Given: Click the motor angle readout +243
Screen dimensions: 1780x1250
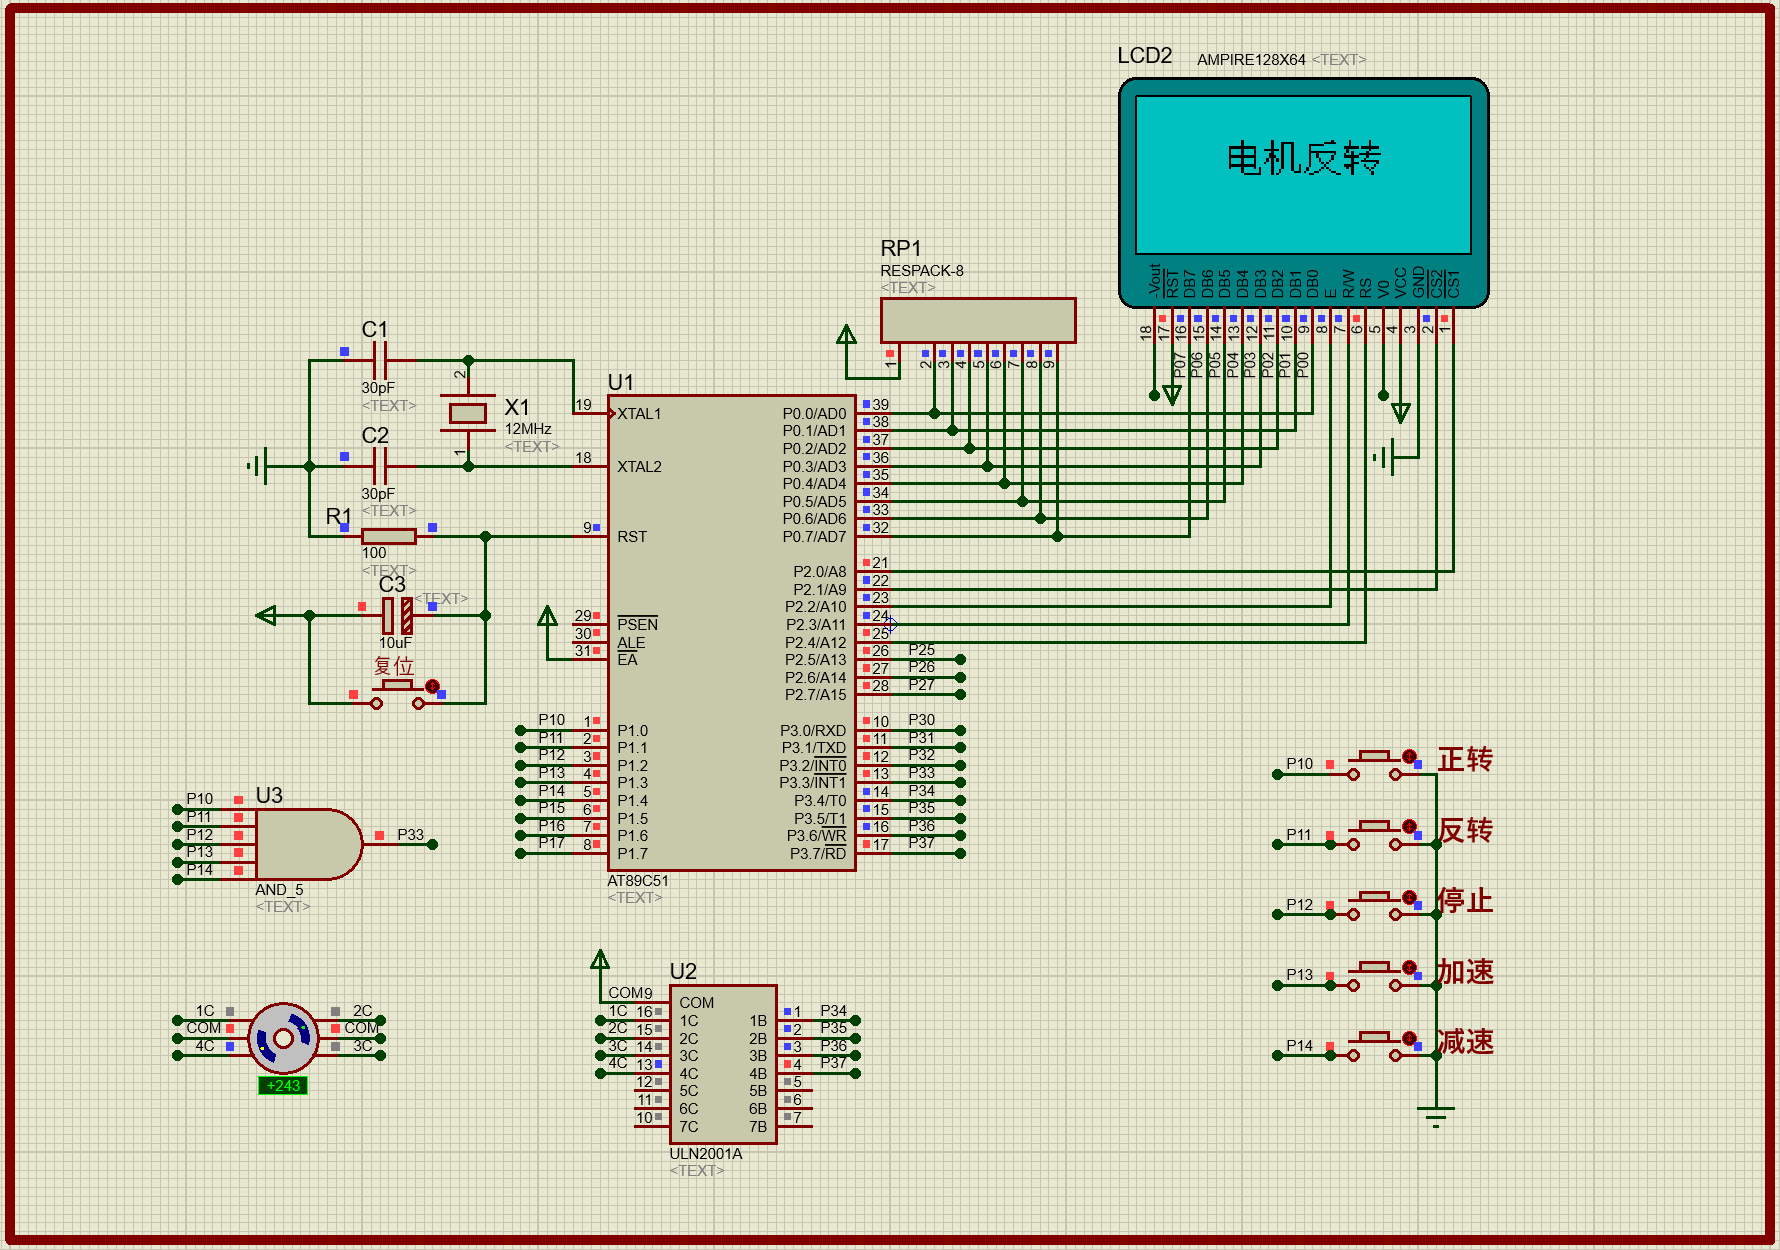Looking at the screenshot, I should pyautogui.click(x=283, y=1086).
